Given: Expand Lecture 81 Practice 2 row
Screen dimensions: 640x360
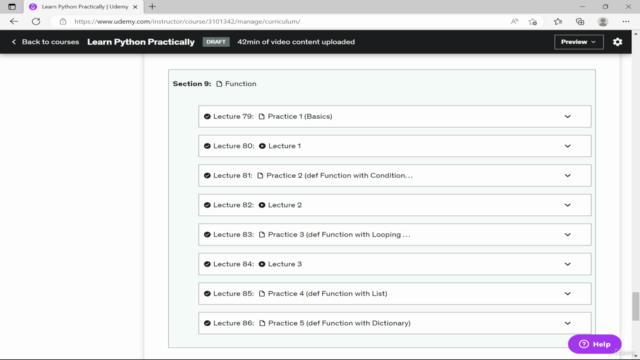Looking at the screenshot, I should point(567,176).
